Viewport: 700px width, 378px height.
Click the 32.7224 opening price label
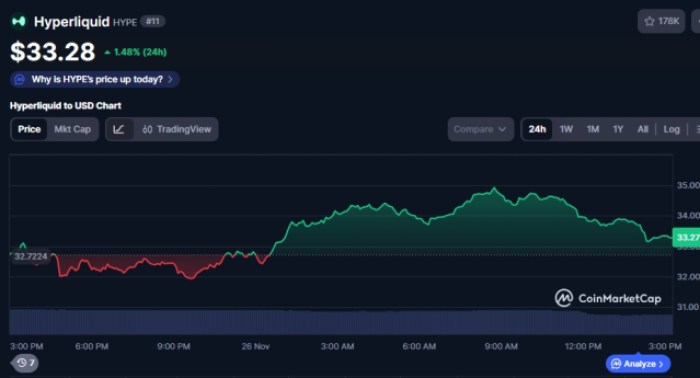click(x=30, y=257)
